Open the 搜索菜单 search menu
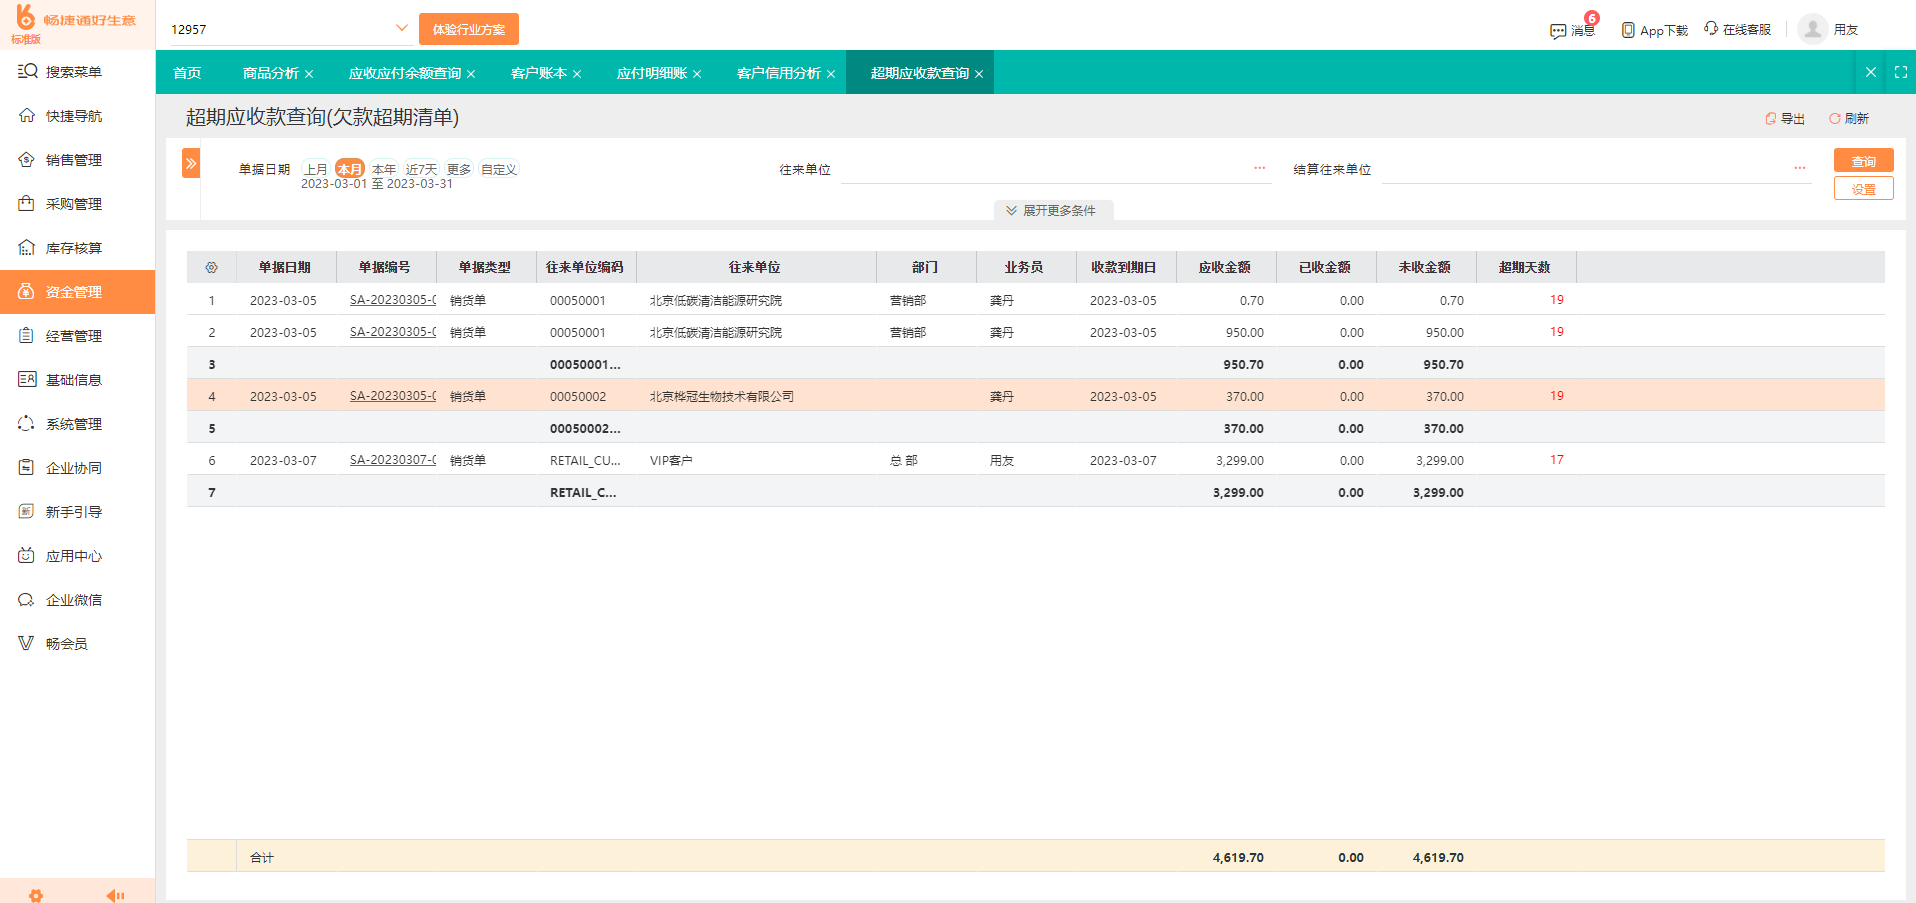Screen dimensions: 1916x903 click(60, 71)
